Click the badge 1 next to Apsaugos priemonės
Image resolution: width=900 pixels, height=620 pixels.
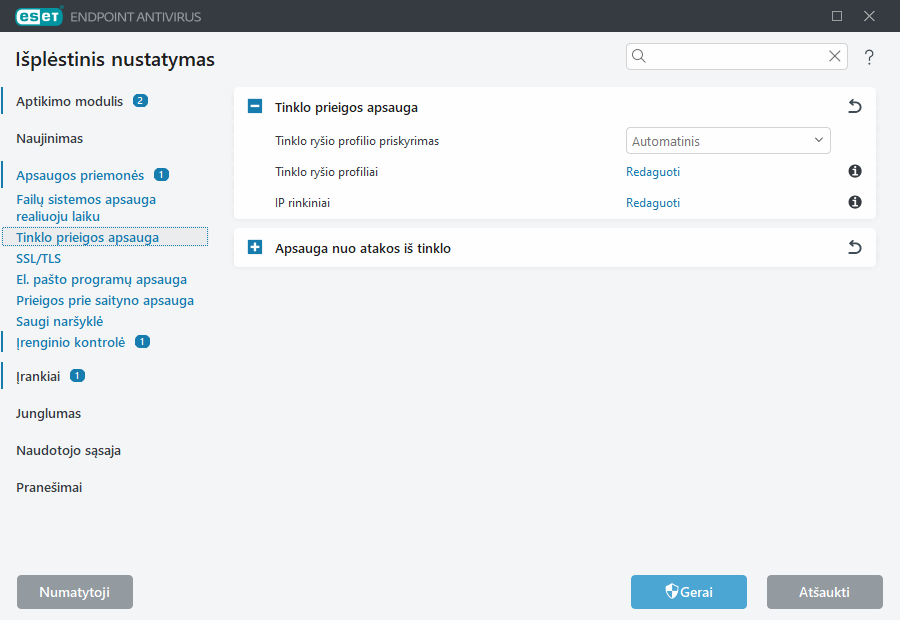(161, 175)
